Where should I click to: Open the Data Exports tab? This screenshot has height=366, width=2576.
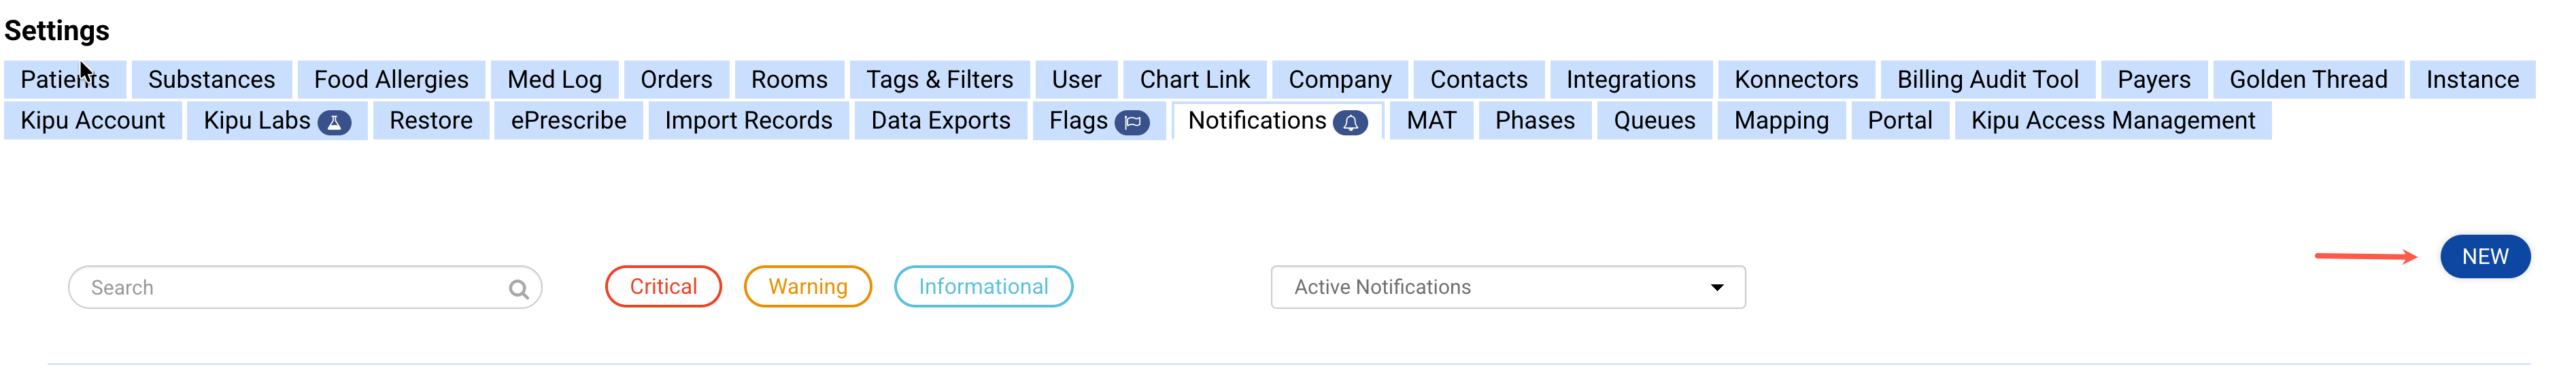click(x=940, y=121)
